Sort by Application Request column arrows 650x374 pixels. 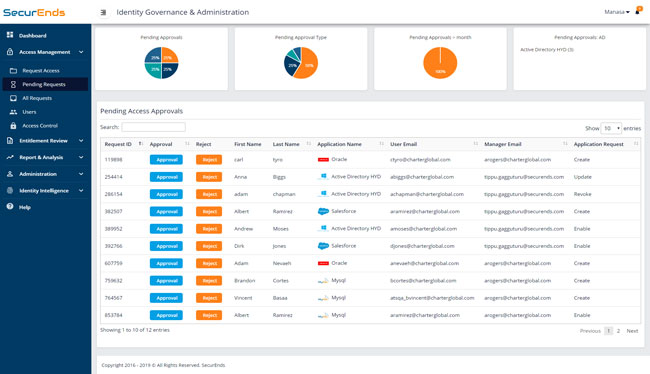pos(636,144)
